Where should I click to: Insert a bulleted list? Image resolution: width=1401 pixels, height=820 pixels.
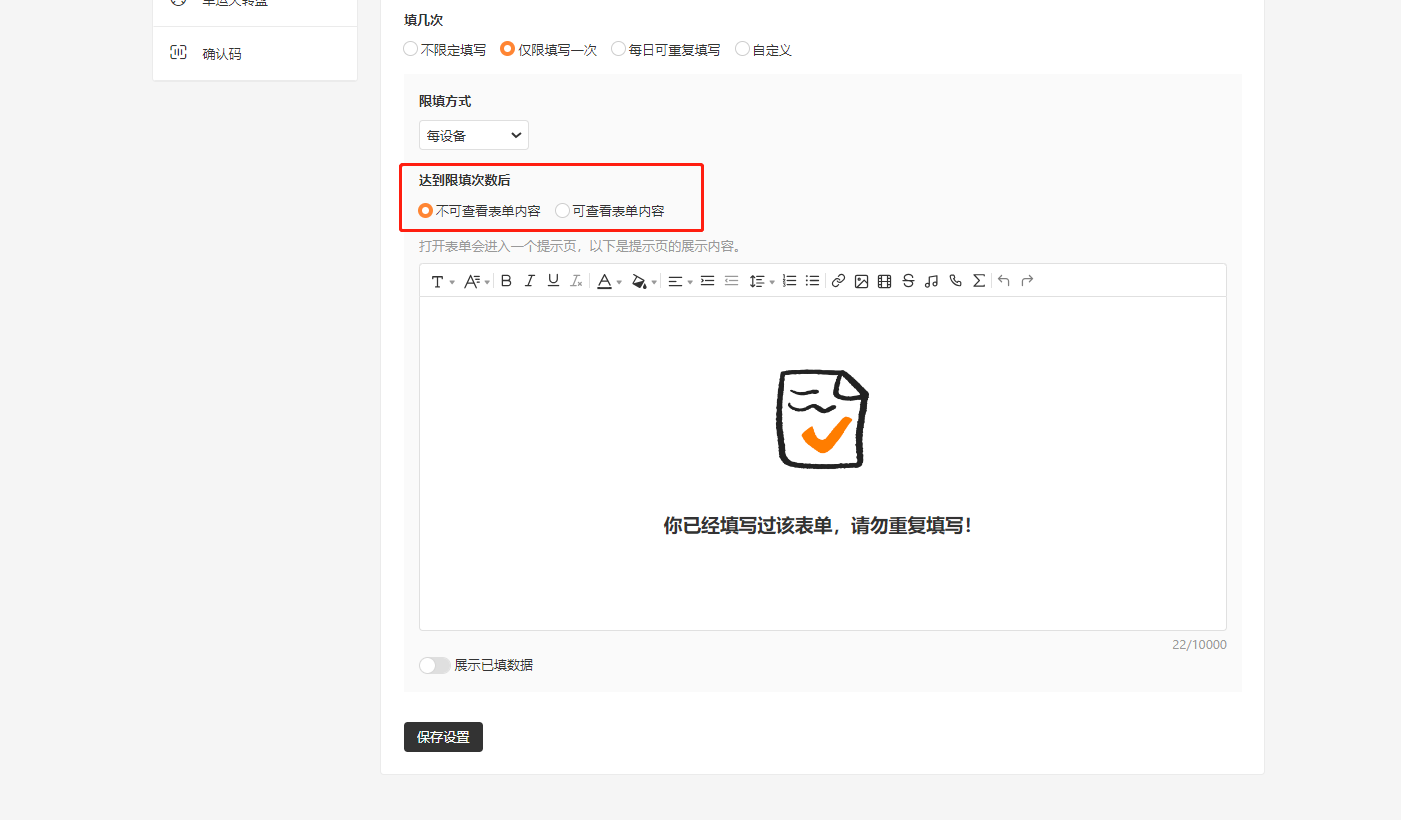812,281
